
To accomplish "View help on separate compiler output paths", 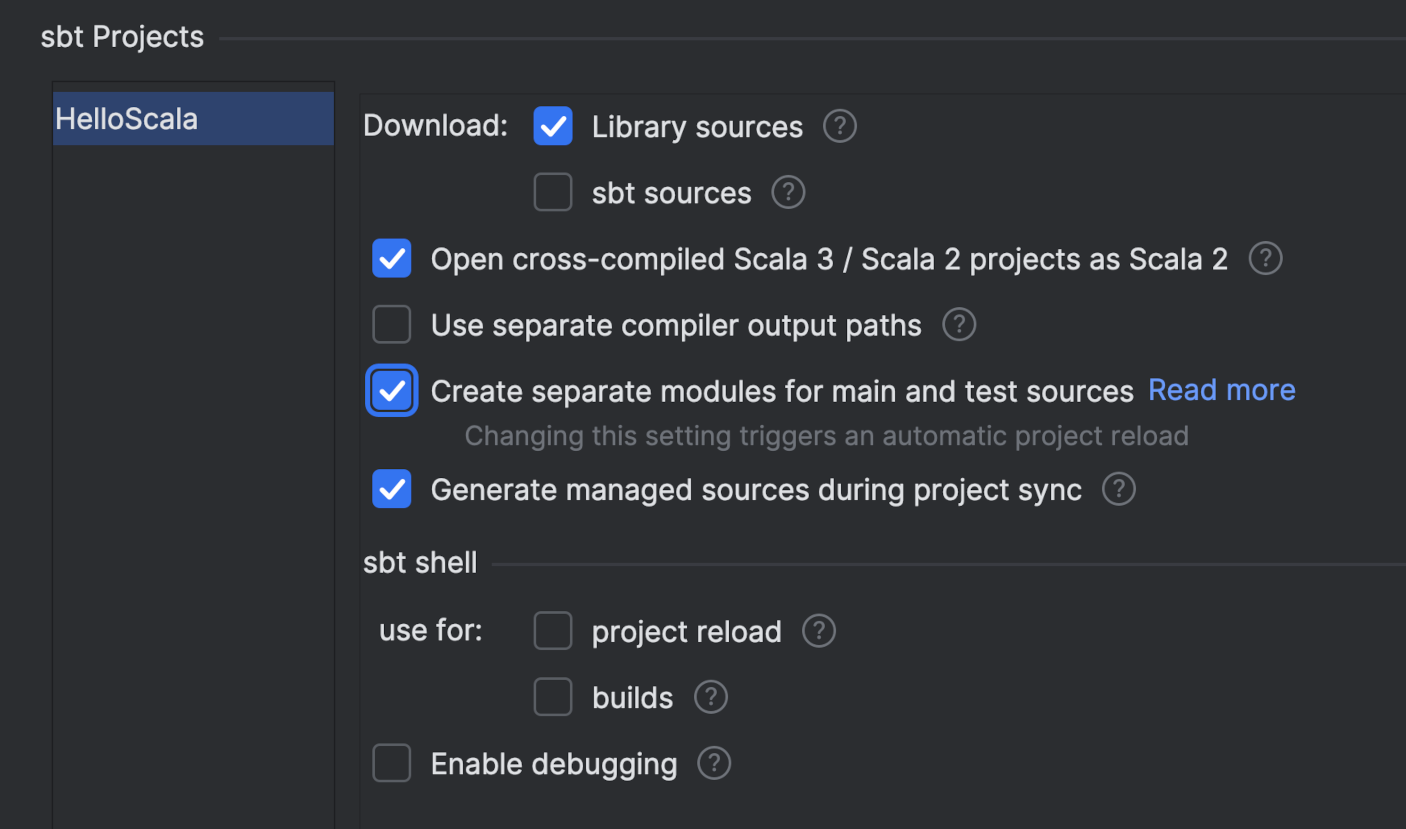I will (958, 324).
